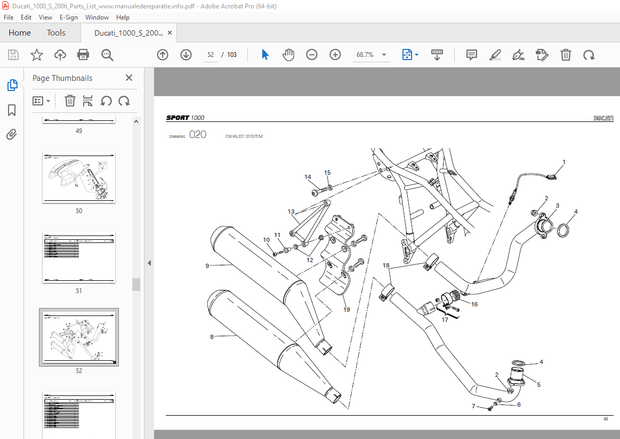The image size is (620, 439).
Task: Click part number 19 label in diagram
Action: click(x=346, y=309)
